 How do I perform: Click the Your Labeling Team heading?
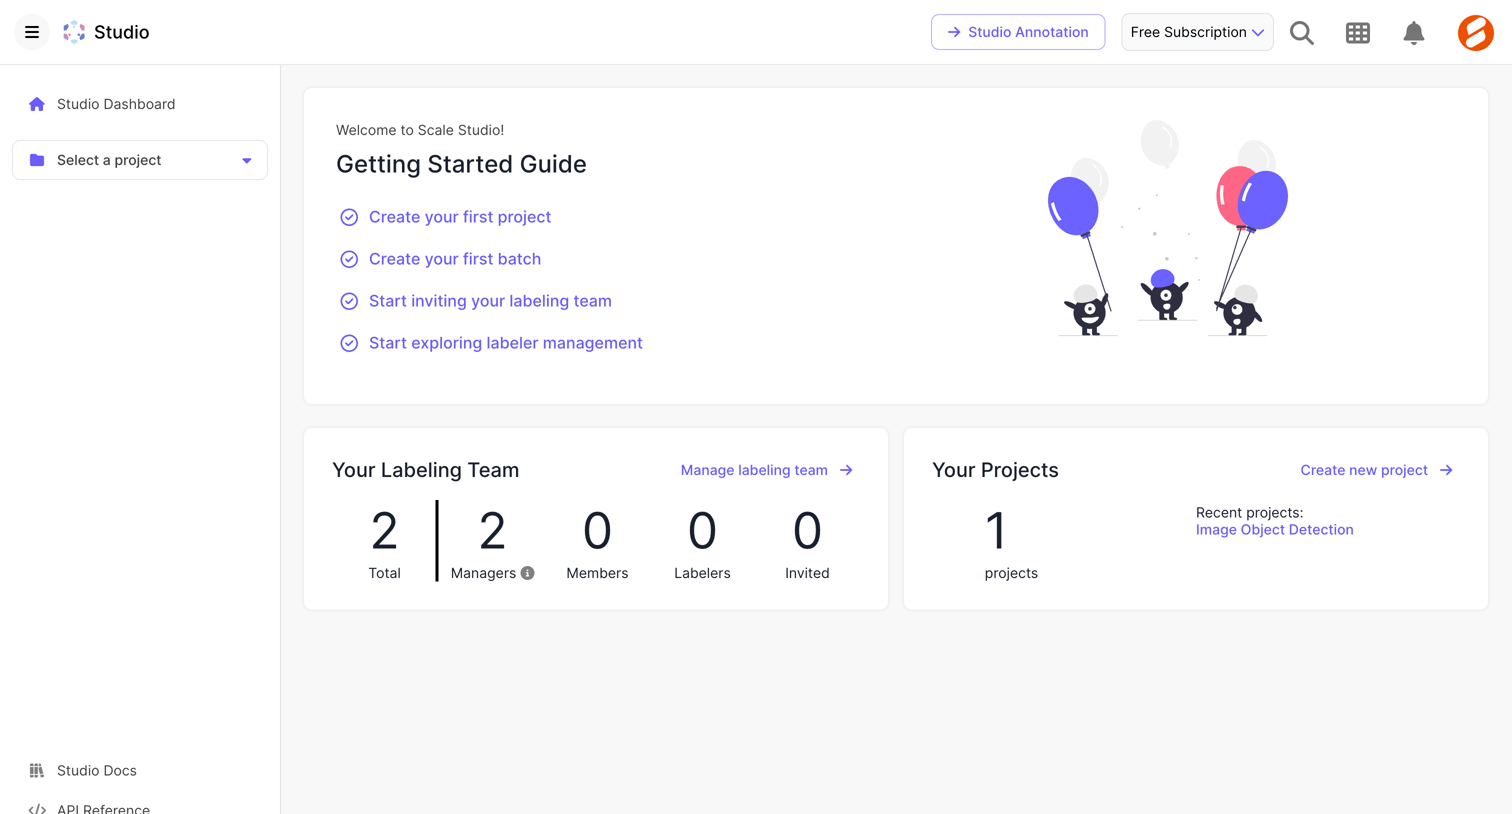[x=426, y=470]
